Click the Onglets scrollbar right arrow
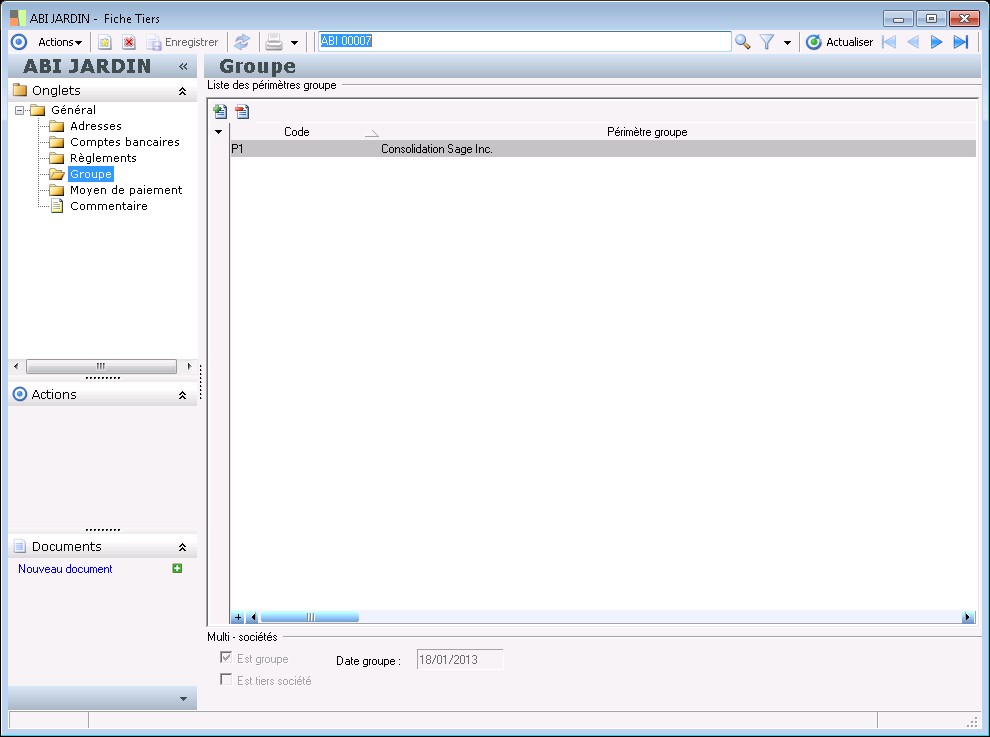This screenshot has width=990, height=737. pos(189,366)
